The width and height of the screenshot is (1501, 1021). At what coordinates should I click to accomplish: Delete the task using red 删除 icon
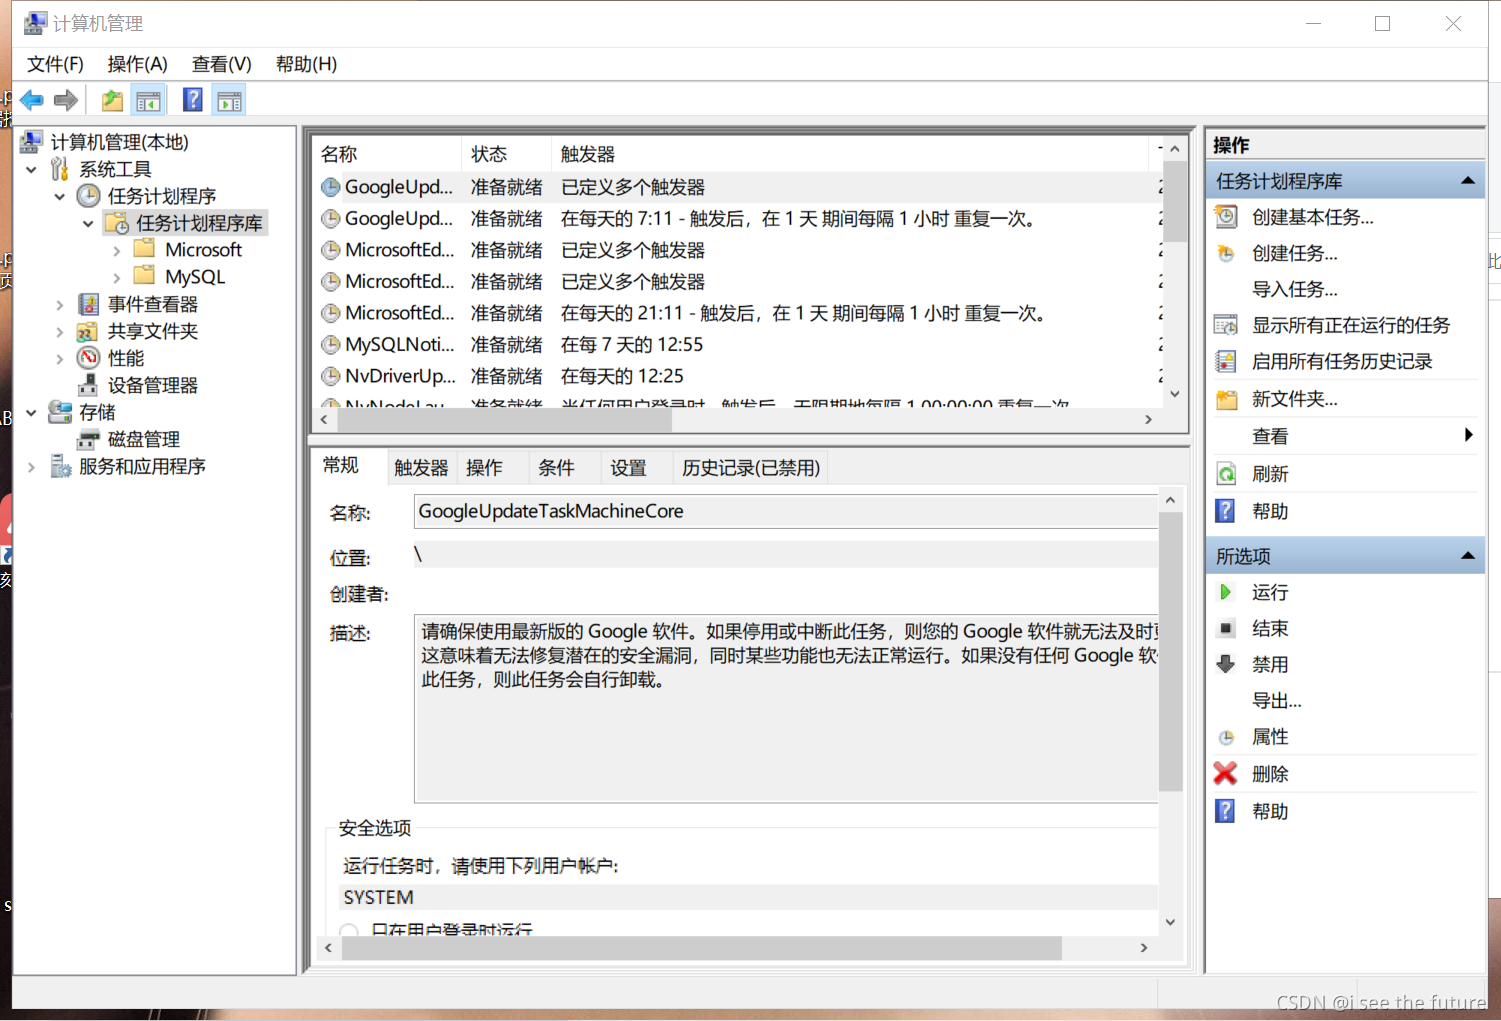tap(1224, 773)
